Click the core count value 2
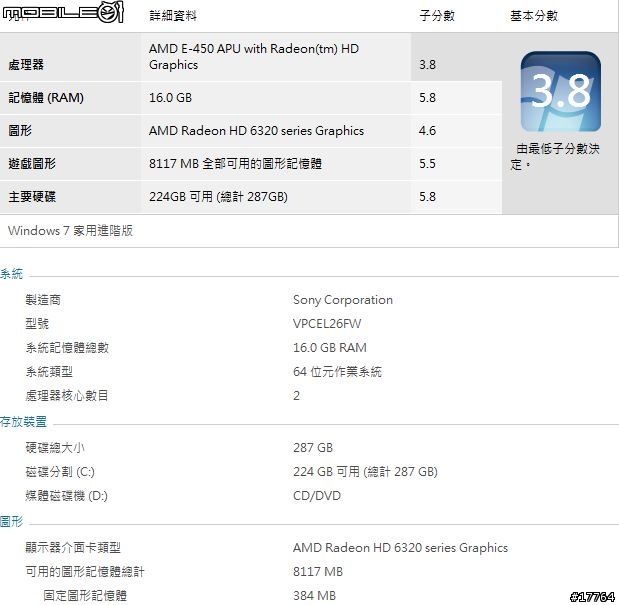 [x=296, y=395]
